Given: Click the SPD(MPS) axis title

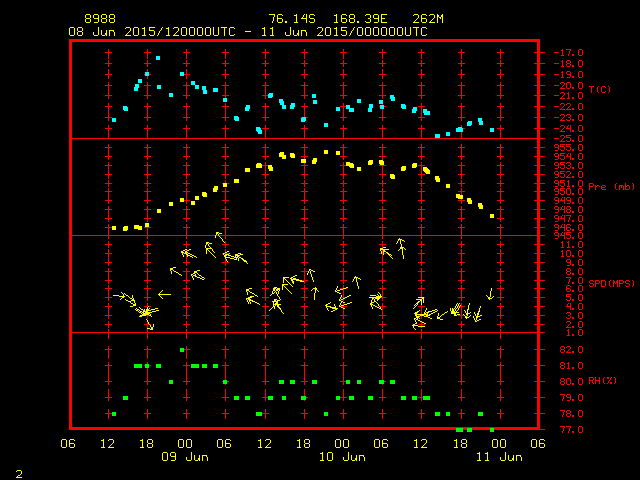Looking at the screenshot, I should pos(611,283).
